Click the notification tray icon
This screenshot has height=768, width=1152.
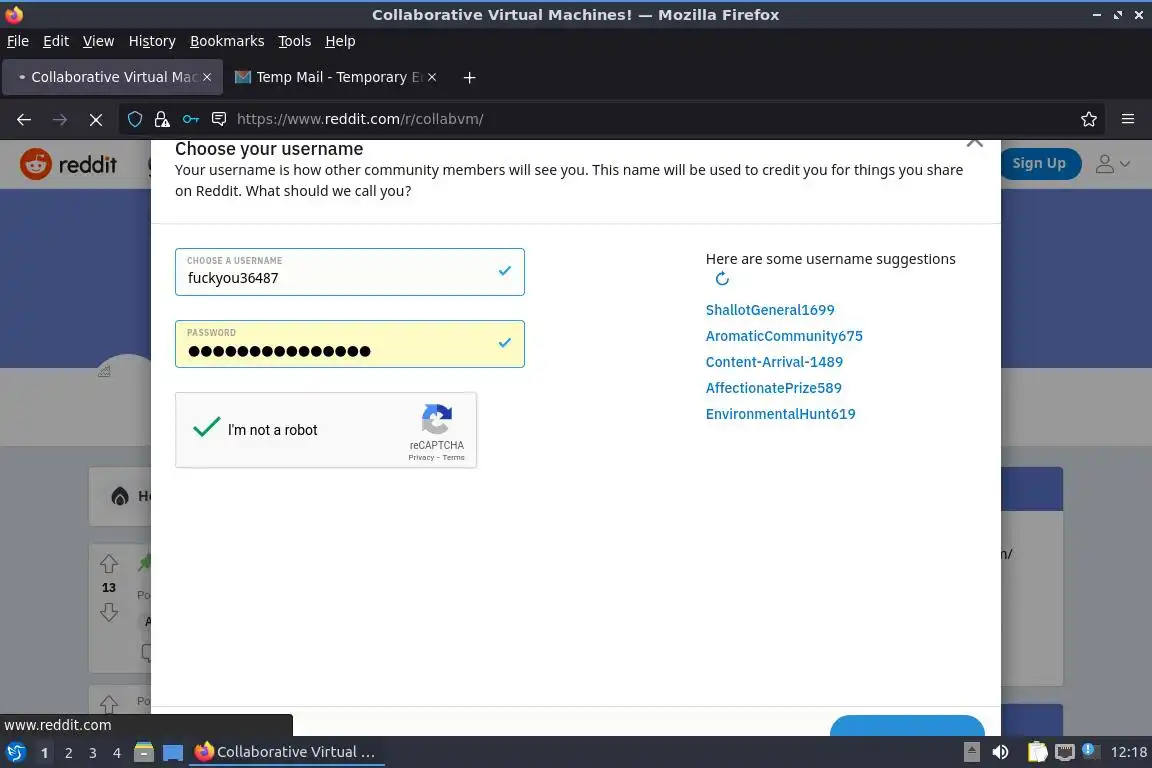1089,750
